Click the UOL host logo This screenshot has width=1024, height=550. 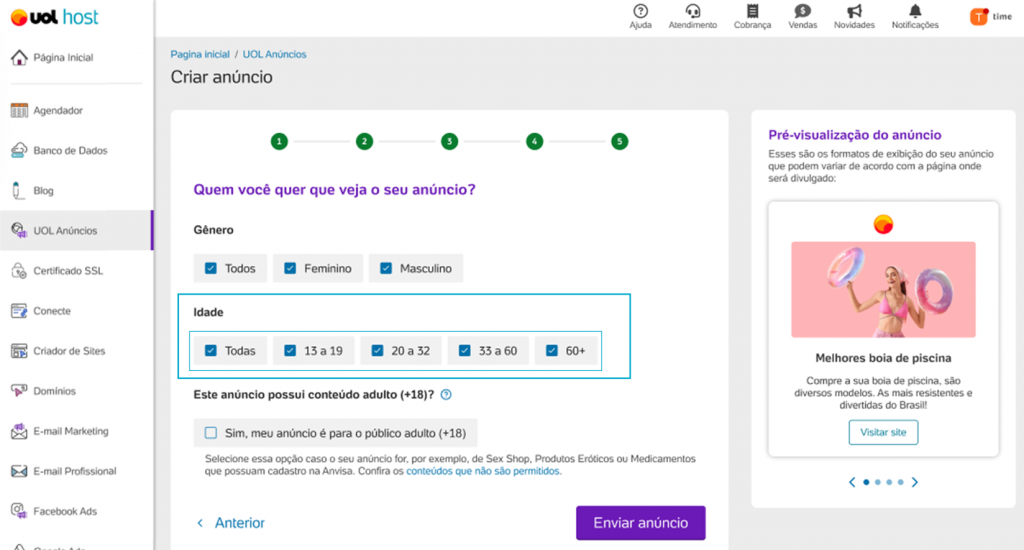point(55,18)
